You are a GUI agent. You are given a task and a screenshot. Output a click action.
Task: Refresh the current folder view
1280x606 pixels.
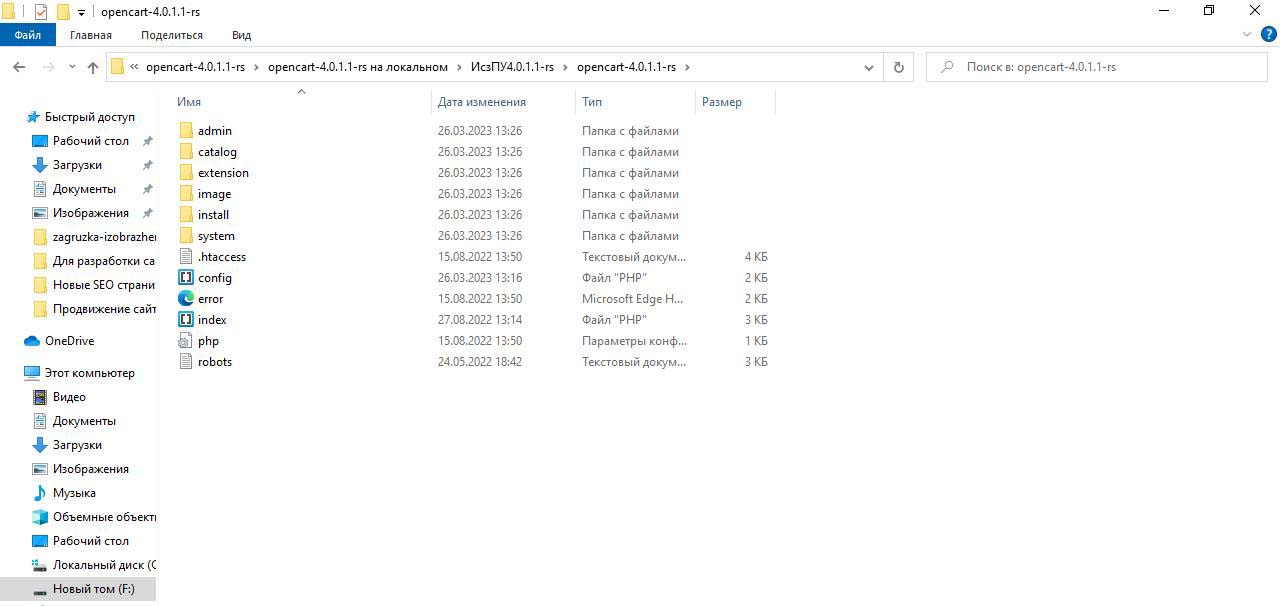[x=898, y=67]
